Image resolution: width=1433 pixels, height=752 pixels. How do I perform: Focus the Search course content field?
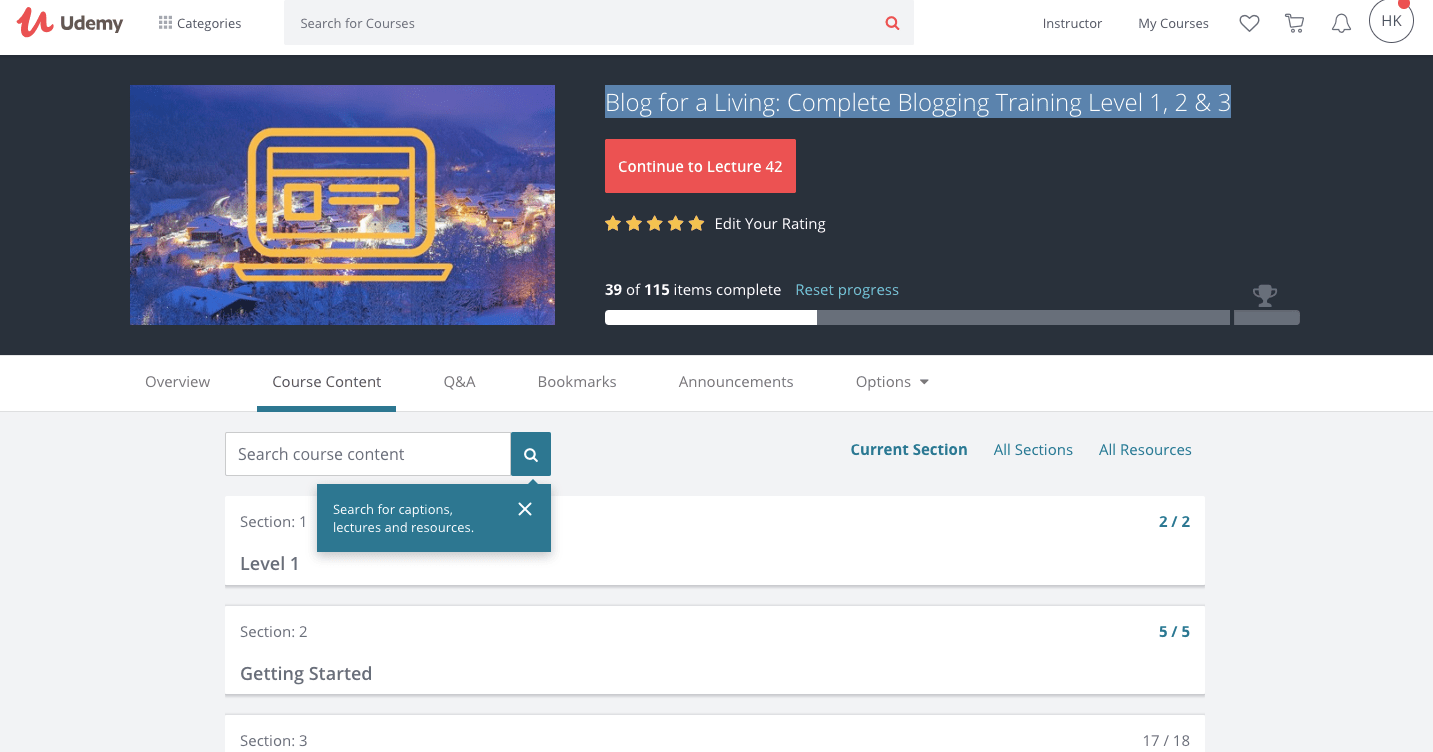(368, 454)
